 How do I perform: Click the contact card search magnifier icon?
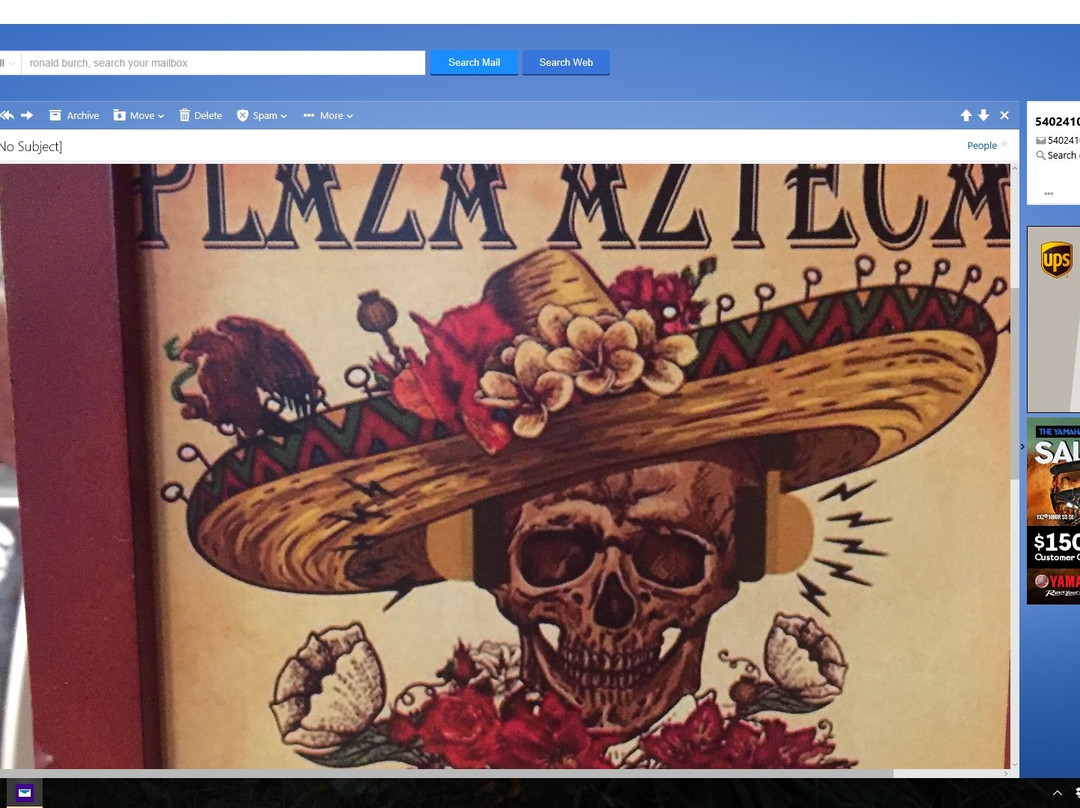pyautogui.click(x=1041, y=156)
